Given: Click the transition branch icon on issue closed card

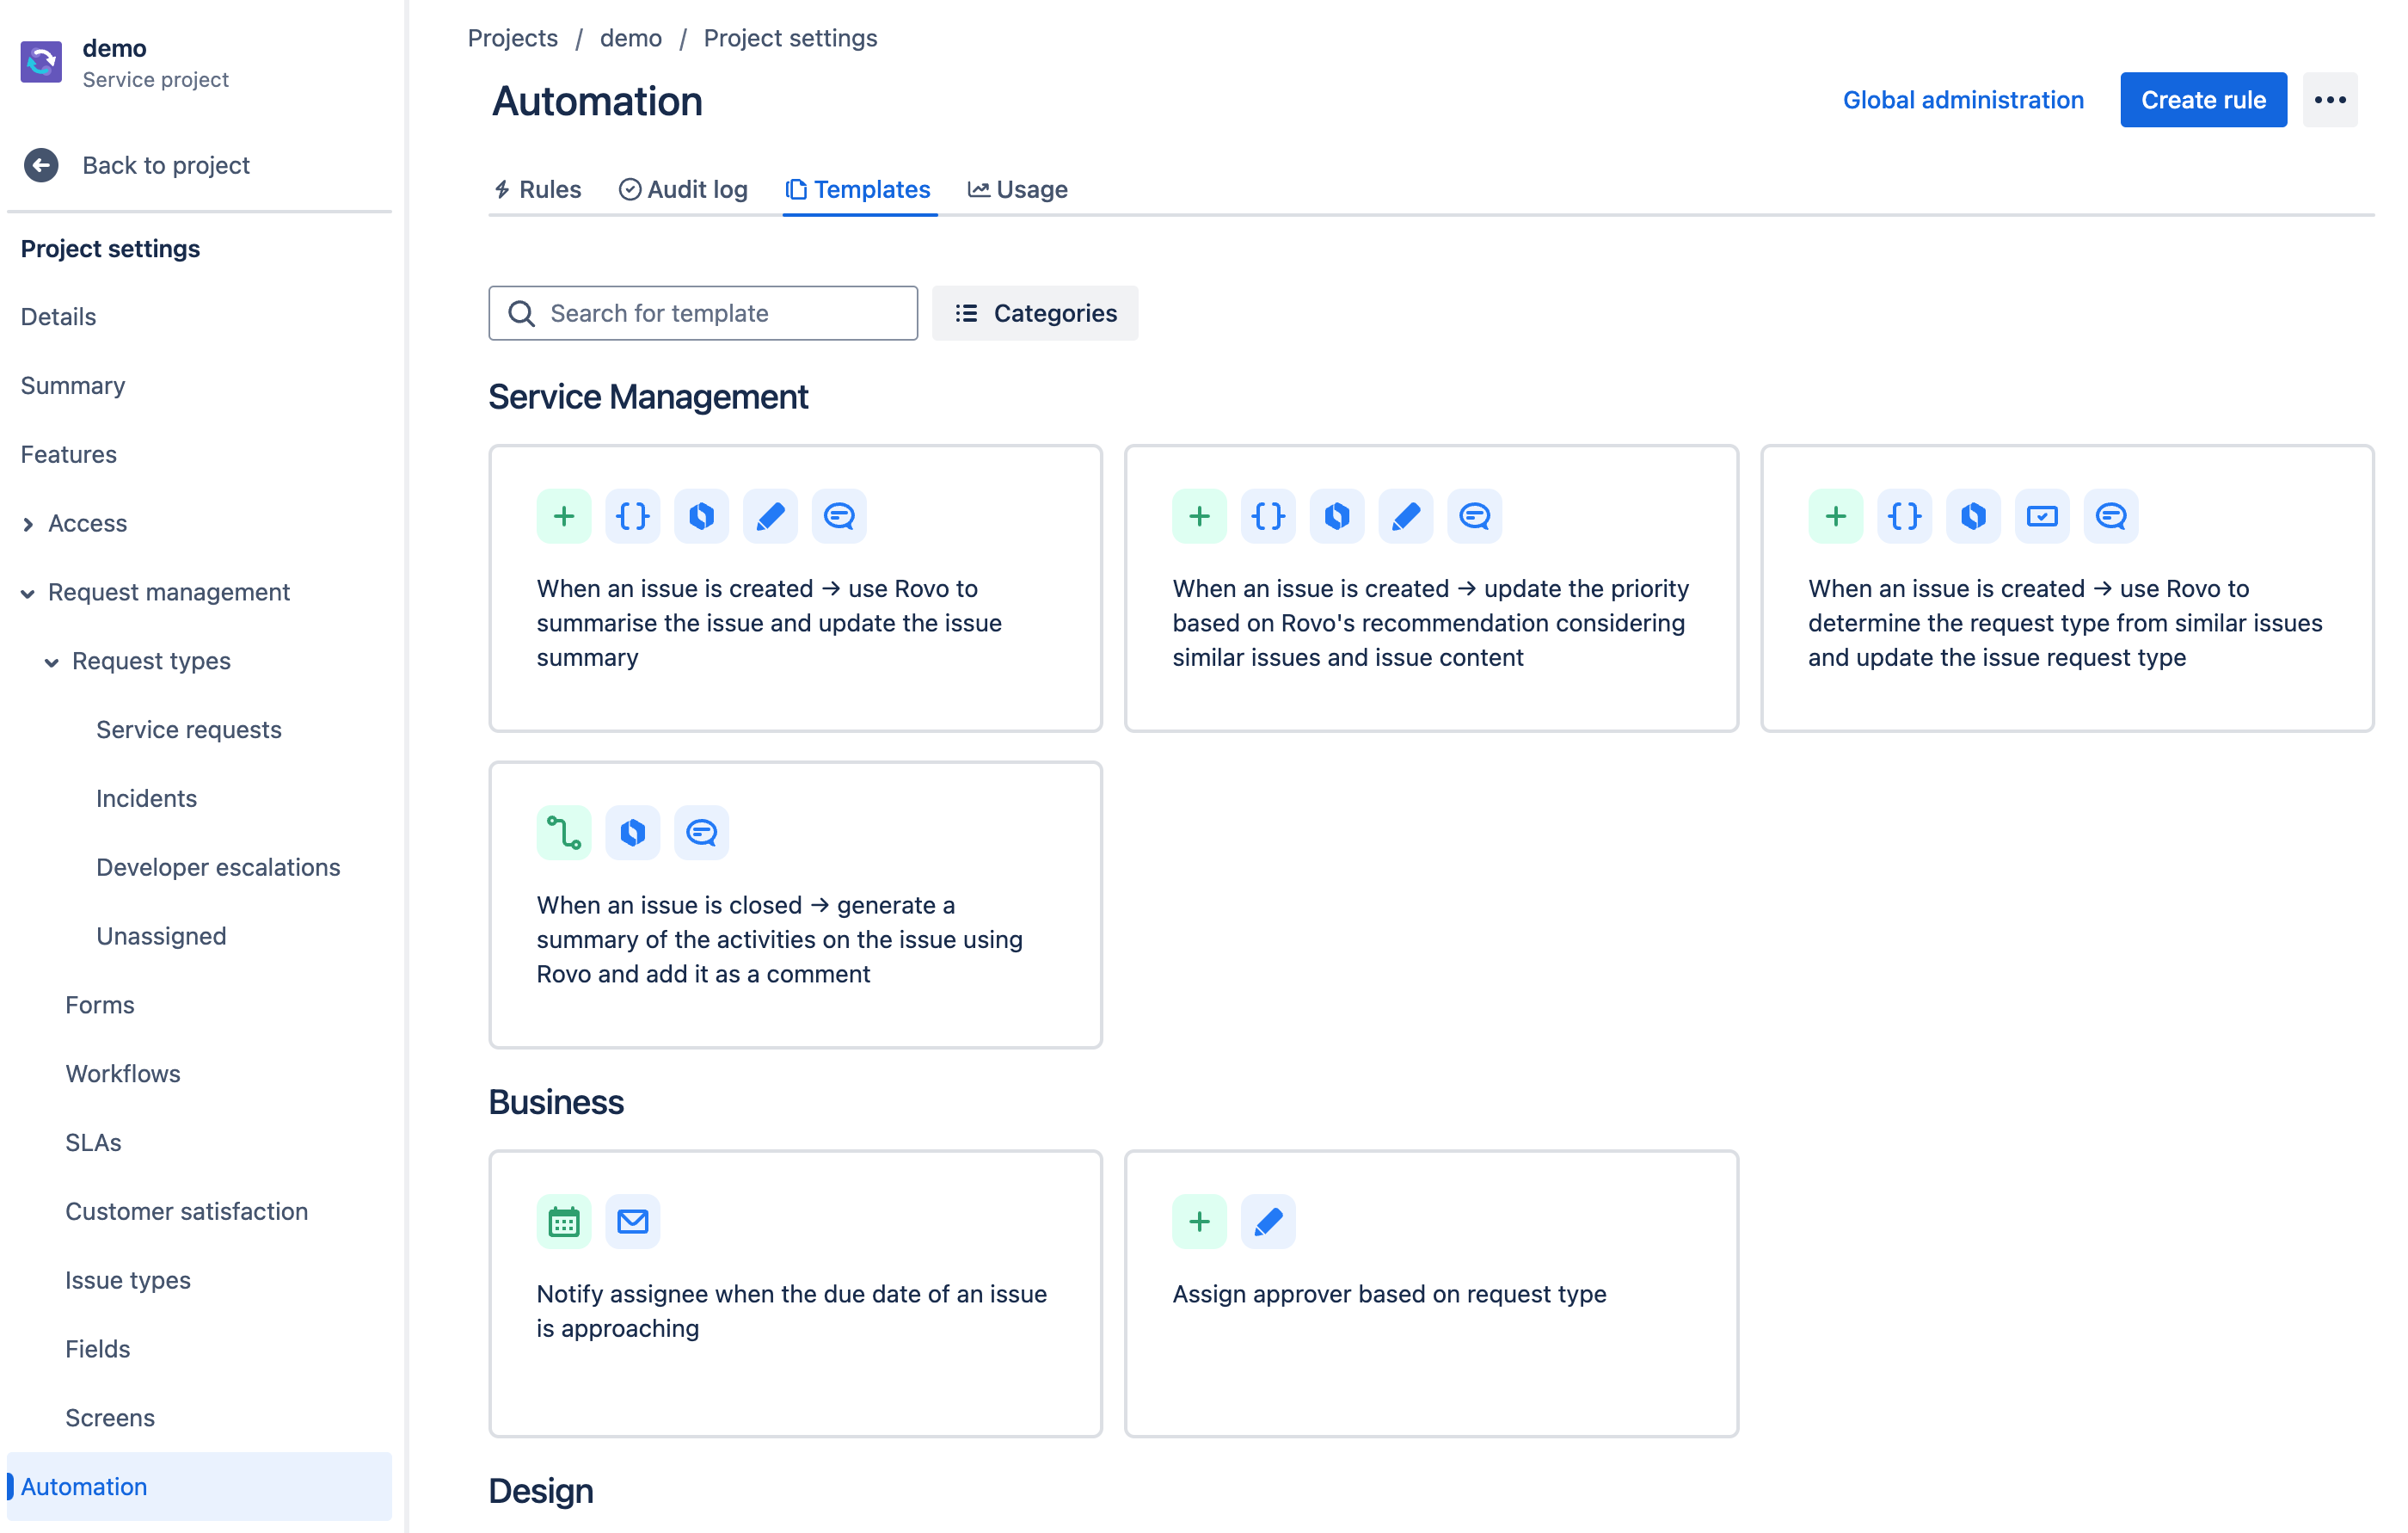Looking at the screenshot, I should coord(564,832).
